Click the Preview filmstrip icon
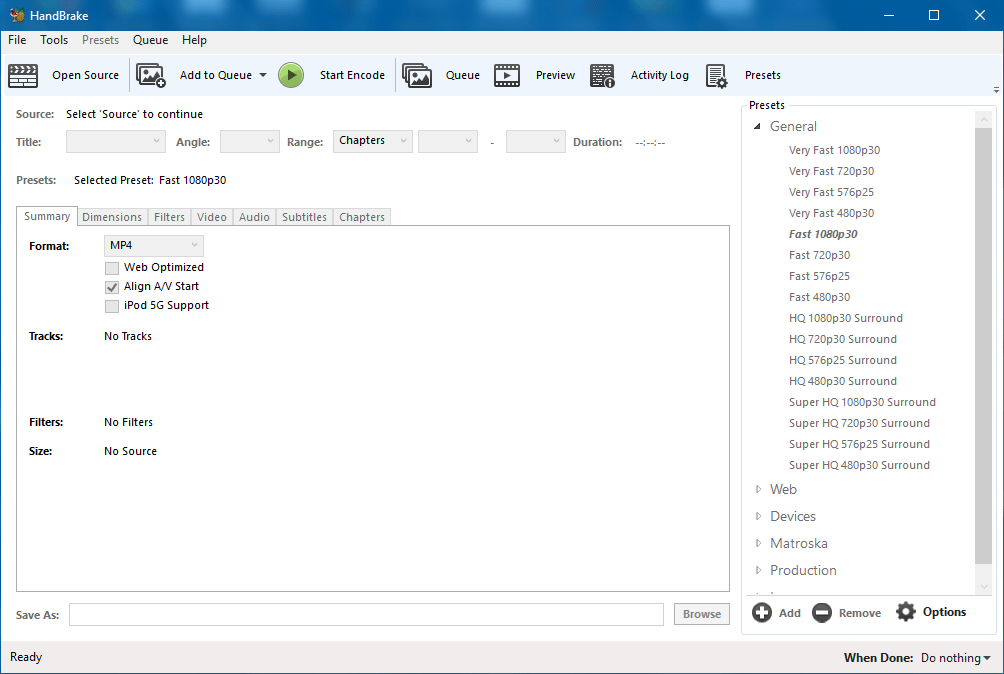Viewport: 1004px width, 674px height. (x=507, y=76)
